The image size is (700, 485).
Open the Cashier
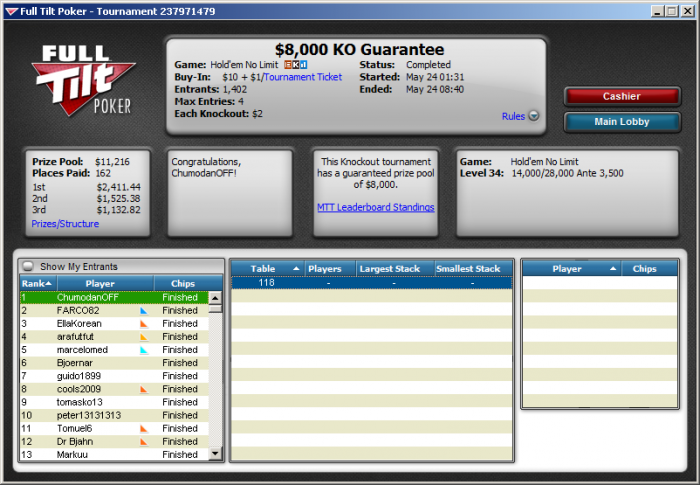pyautogui.click(x=622, y=96)
